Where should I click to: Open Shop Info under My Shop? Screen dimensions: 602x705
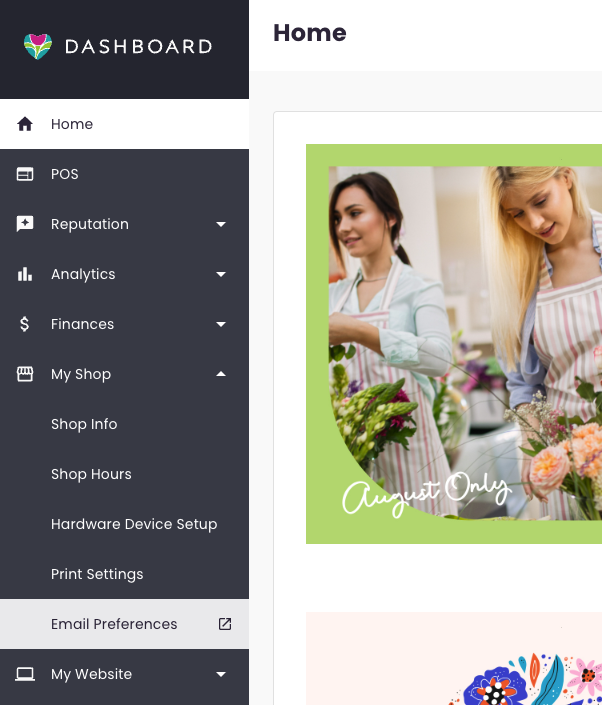pos(84,424)
